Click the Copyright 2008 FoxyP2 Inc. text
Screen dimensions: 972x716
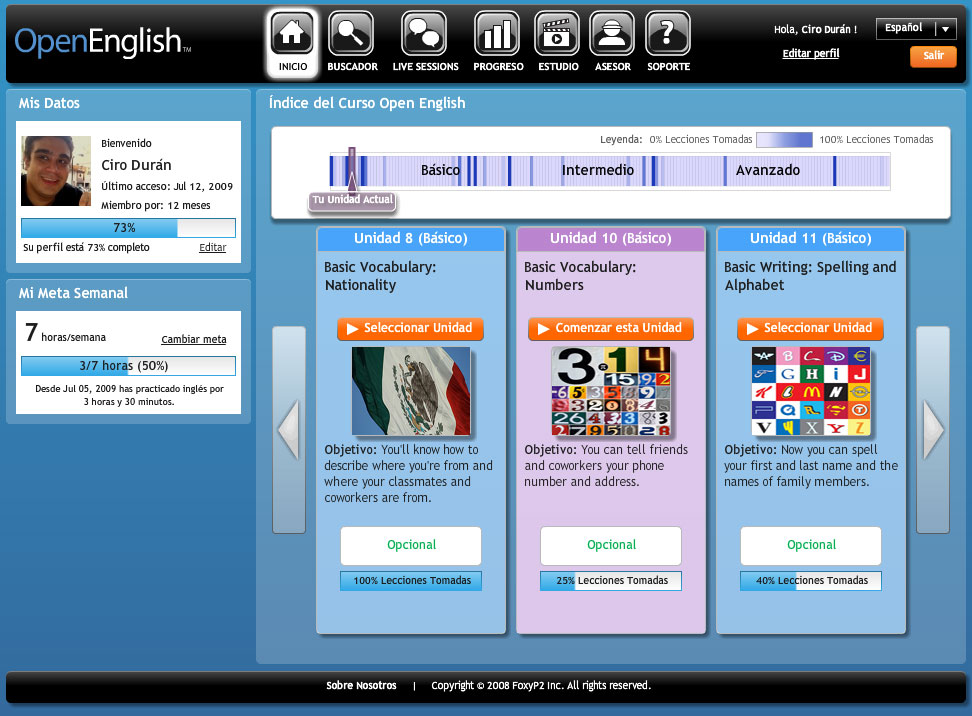pyautogui.click(x=541, y=686)
